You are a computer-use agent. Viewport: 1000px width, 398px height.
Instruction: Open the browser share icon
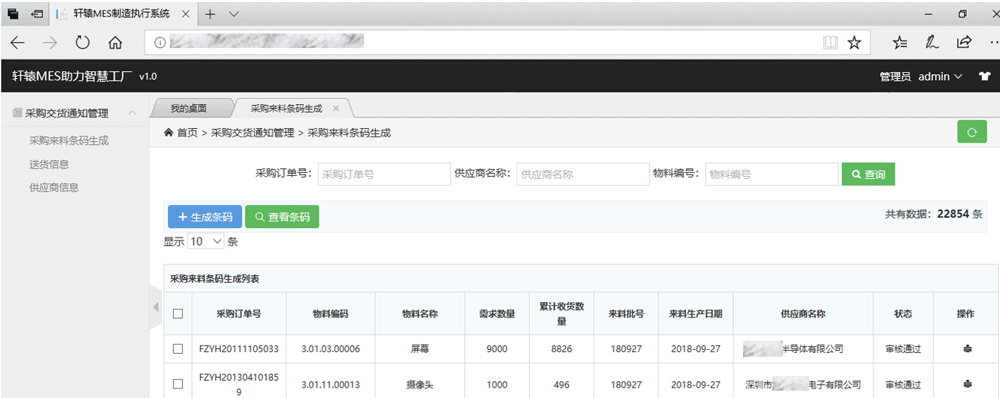964,43
